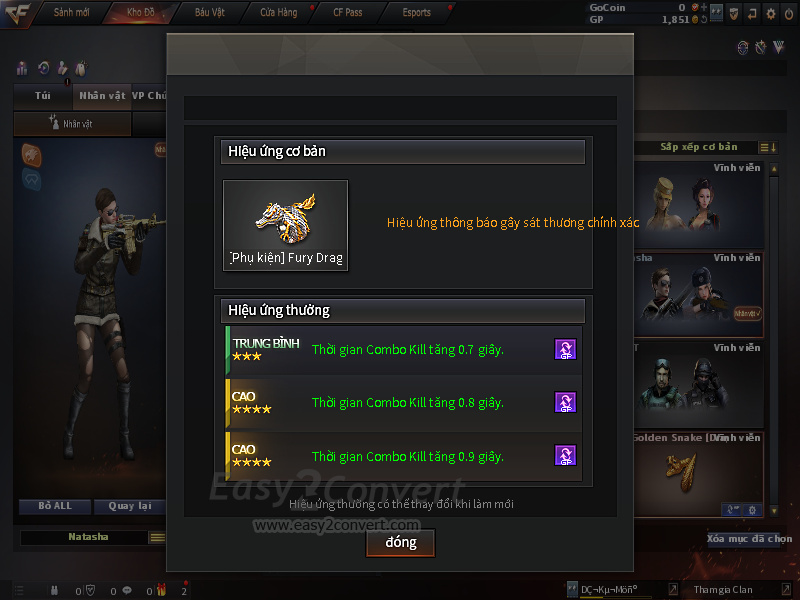This screenshot has height=600, width=800.
Task: Toggle the sort order icon beside Sắp xếp cơ bản
Action: coord(768,147)
